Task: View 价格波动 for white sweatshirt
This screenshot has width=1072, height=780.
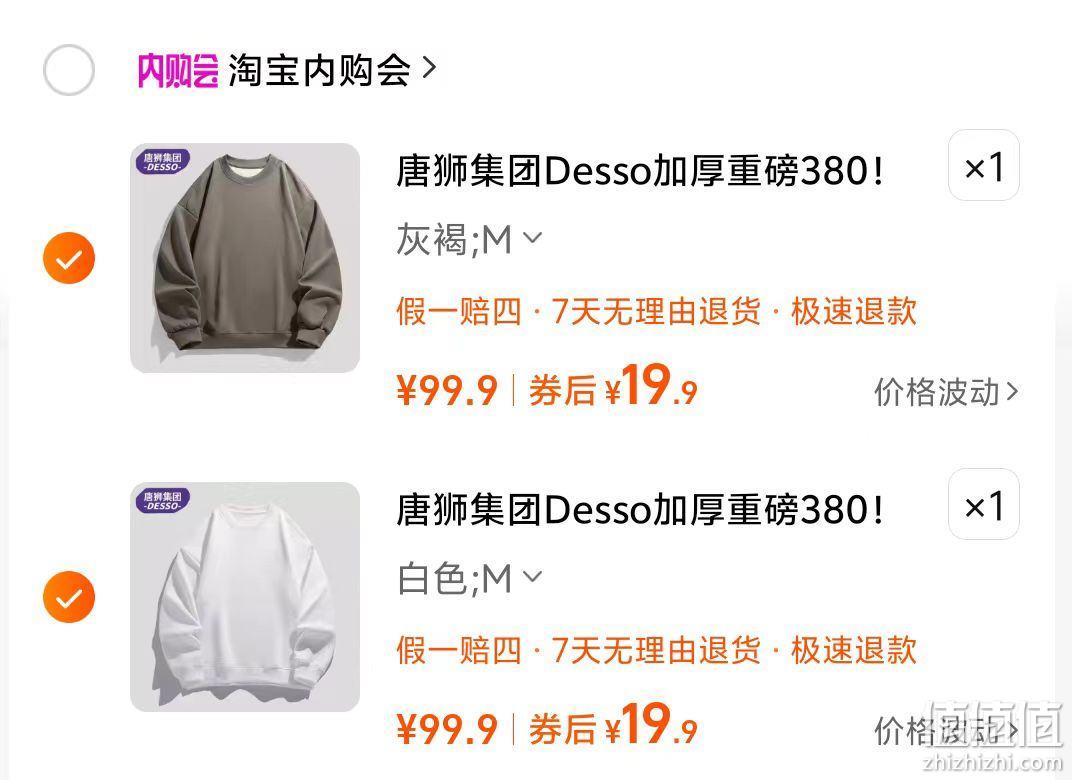Action: pyautogui.click(x=946, y=731)
